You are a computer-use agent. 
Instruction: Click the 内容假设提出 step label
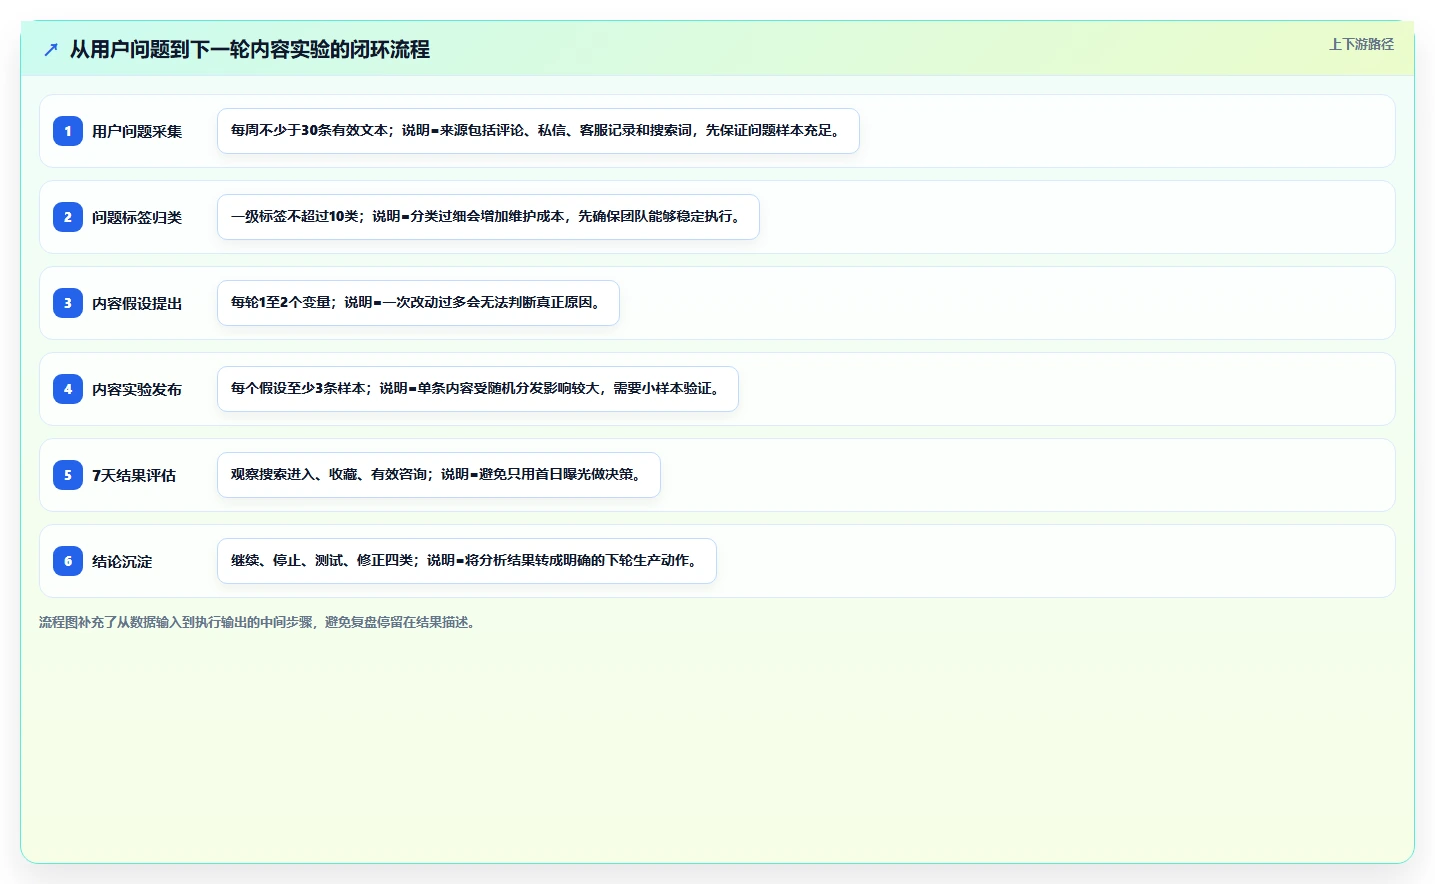click(x=137, y=303)
